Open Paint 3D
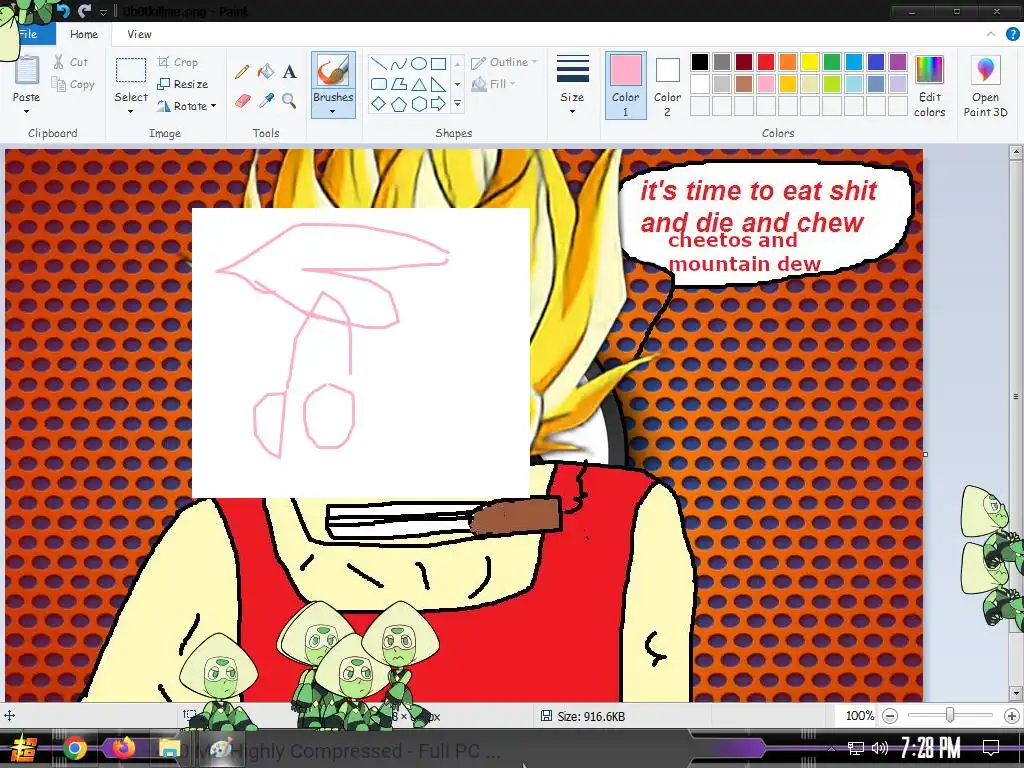 985,86
